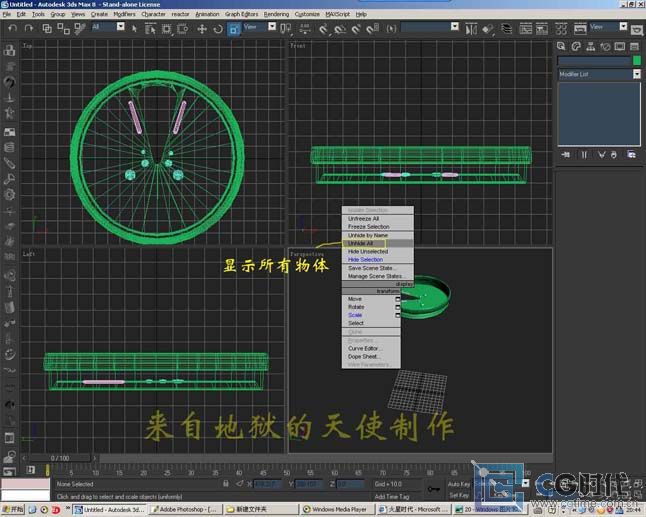Open the Render Scene dialog icon
Viewport: 646px width, 517px height.
tap(580, 29)
